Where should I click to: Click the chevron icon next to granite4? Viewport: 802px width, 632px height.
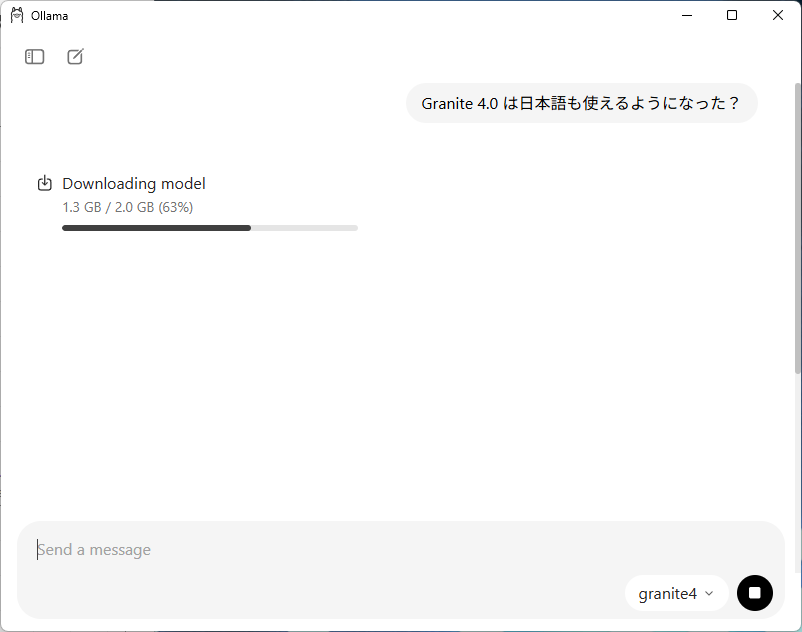tap(710, 593)
